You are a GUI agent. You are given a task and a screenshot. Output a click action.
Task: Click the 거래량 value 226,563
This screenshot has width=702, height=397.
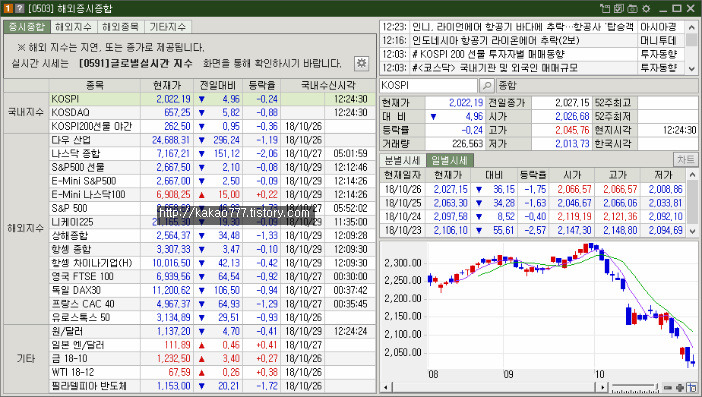(x=467, y=144)
